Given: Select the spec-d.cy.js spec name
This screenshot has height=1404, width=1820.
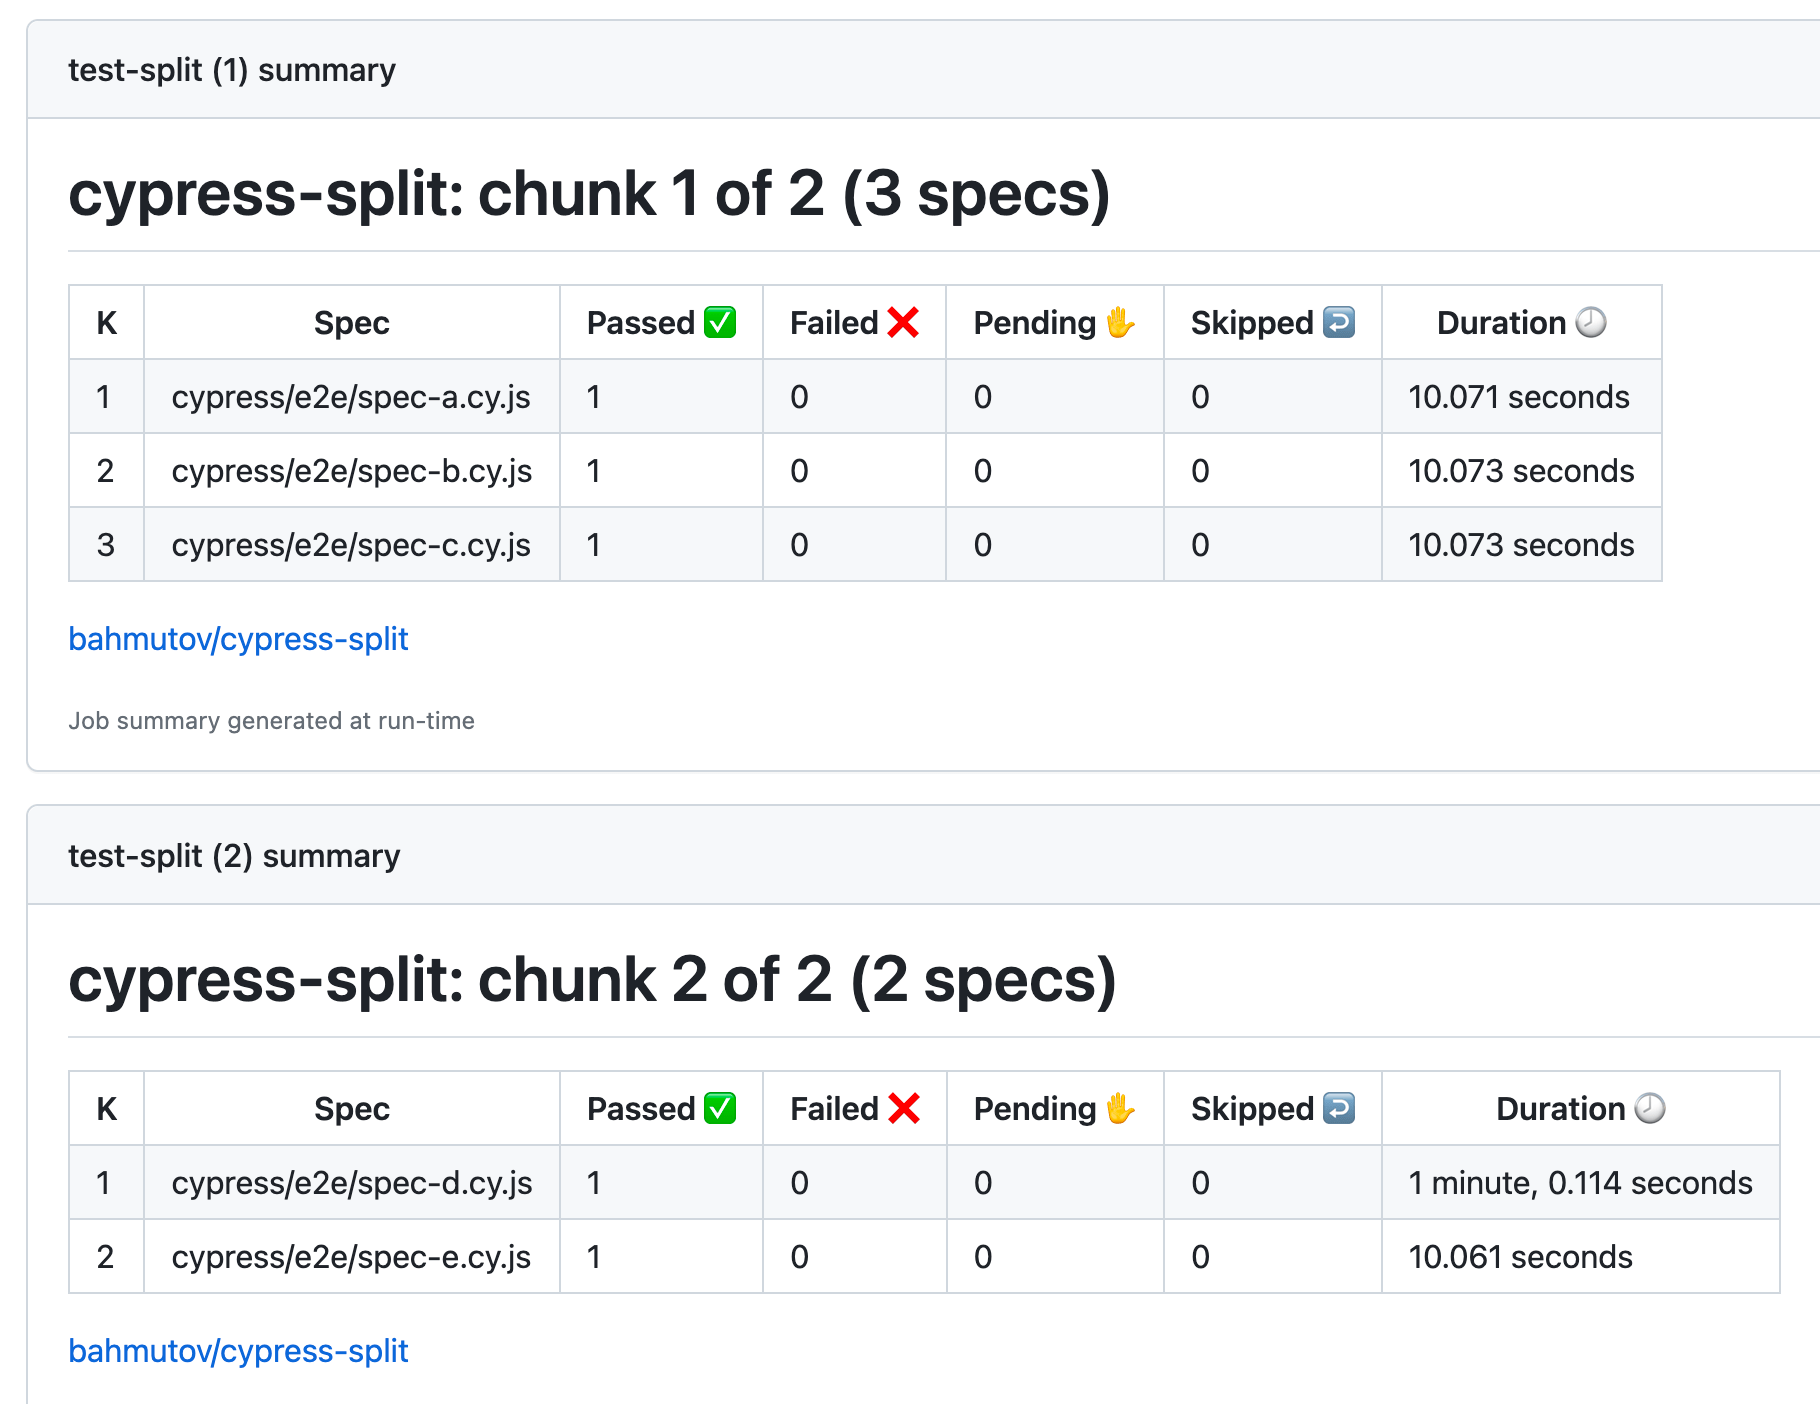Looking at the screenshot, I should 352,1182.
